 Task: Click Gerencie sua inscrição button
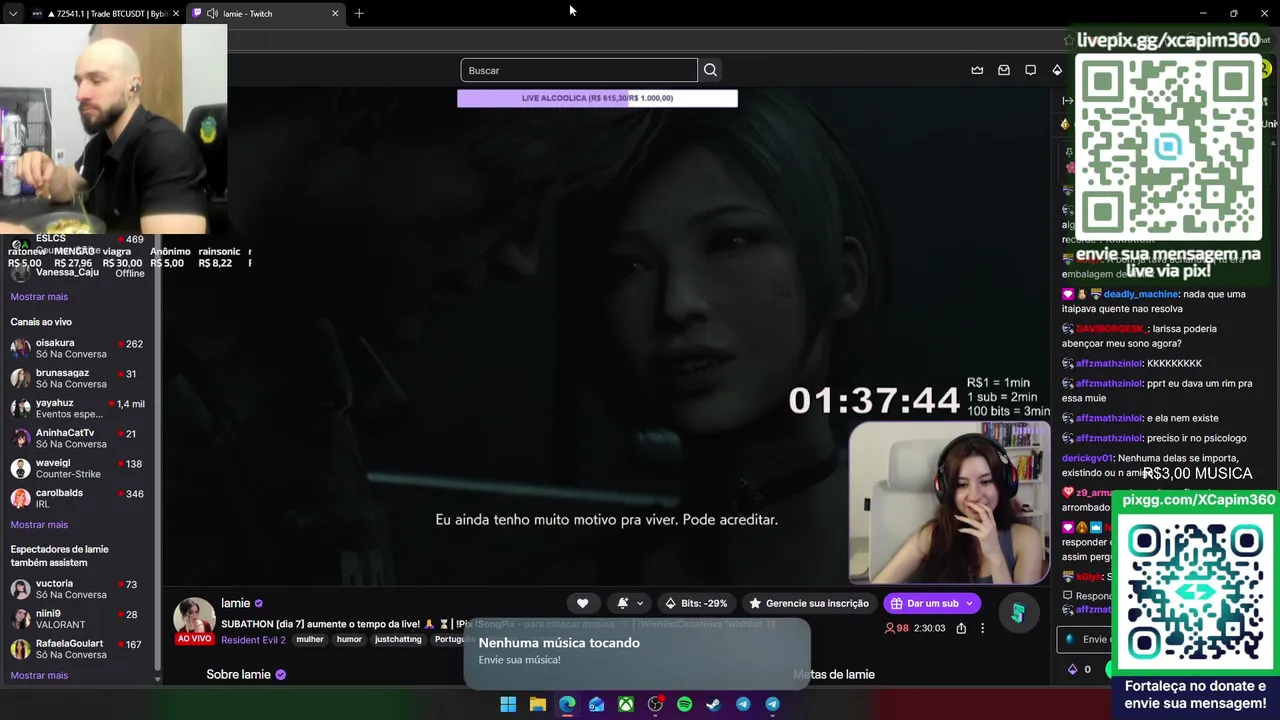coord(809,603)
